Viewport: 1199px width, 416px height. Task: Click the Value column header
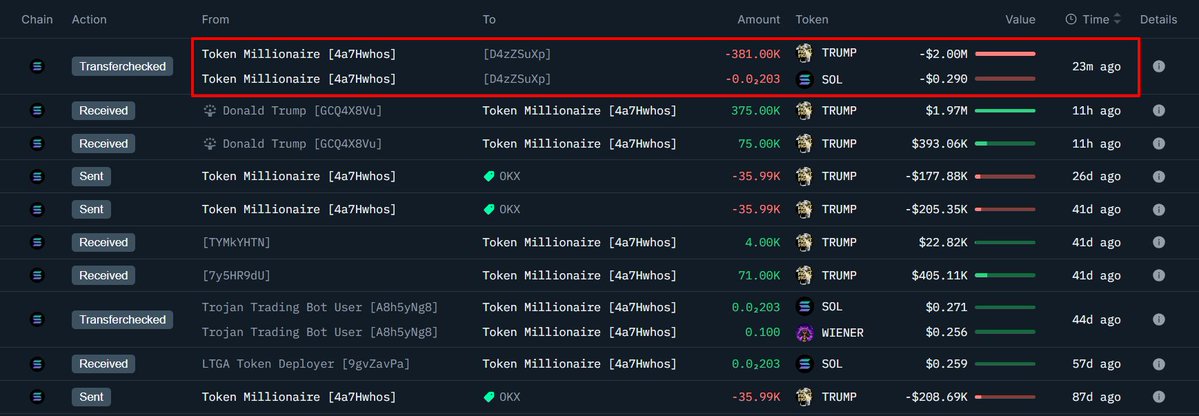click(1020, 19)
